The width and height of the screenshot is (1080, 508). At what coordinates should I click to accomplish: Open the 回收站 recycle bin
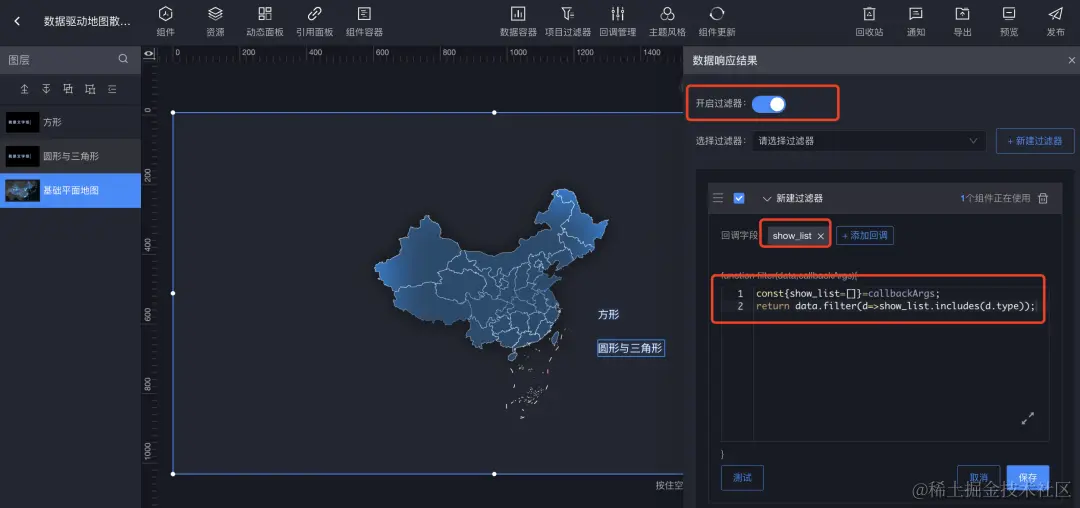pyautogui.click(x=869, y=21)
